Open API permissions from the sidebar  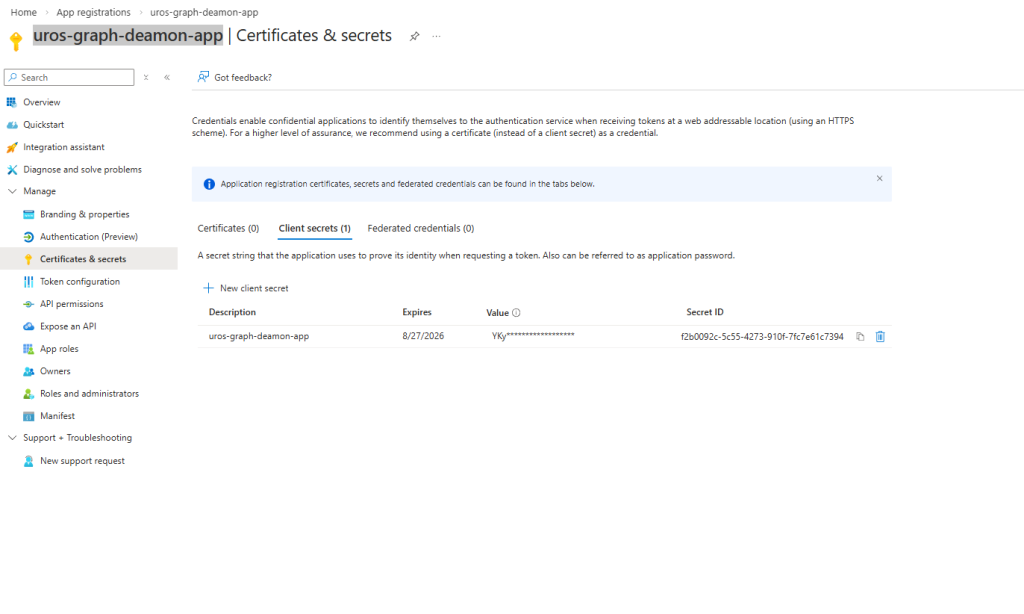[x=71, y=304]
